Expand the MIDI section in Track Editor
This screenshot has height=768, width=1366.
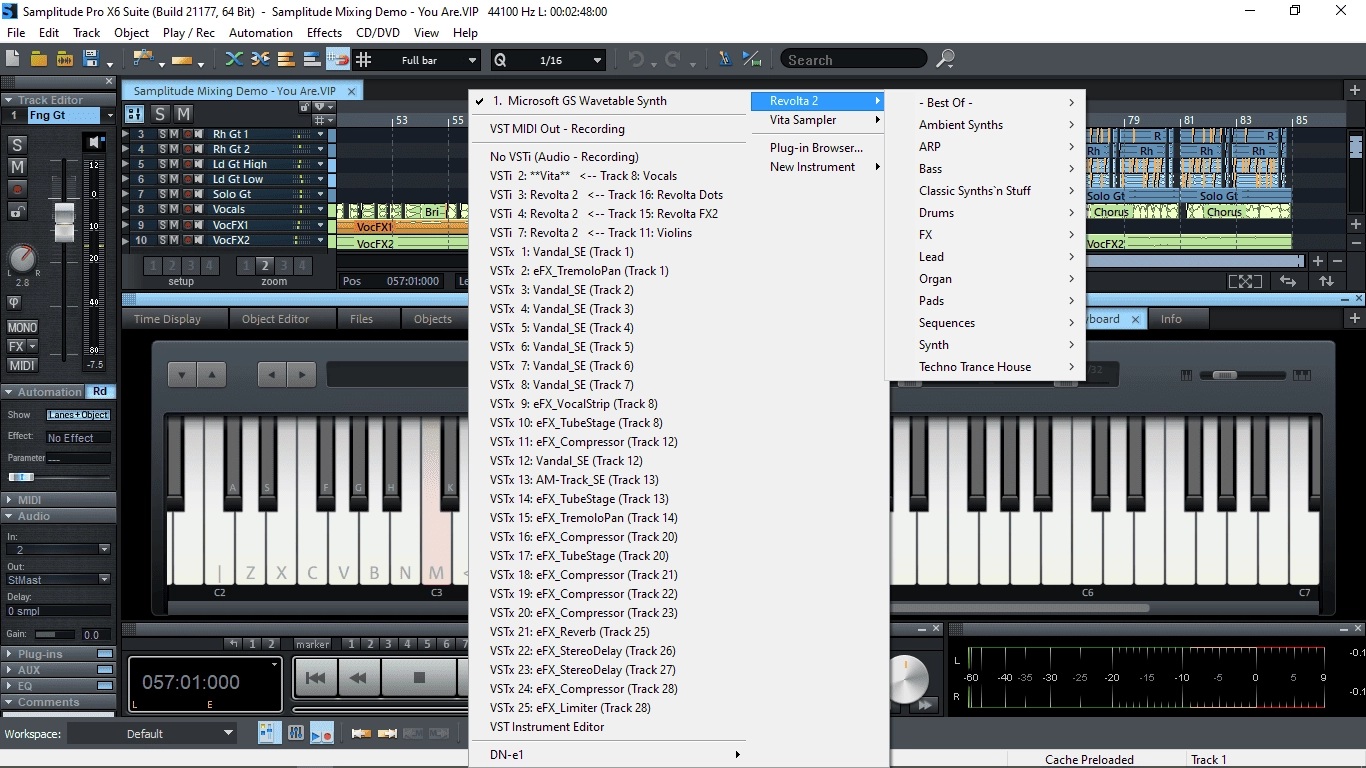(x=9, y=500)
